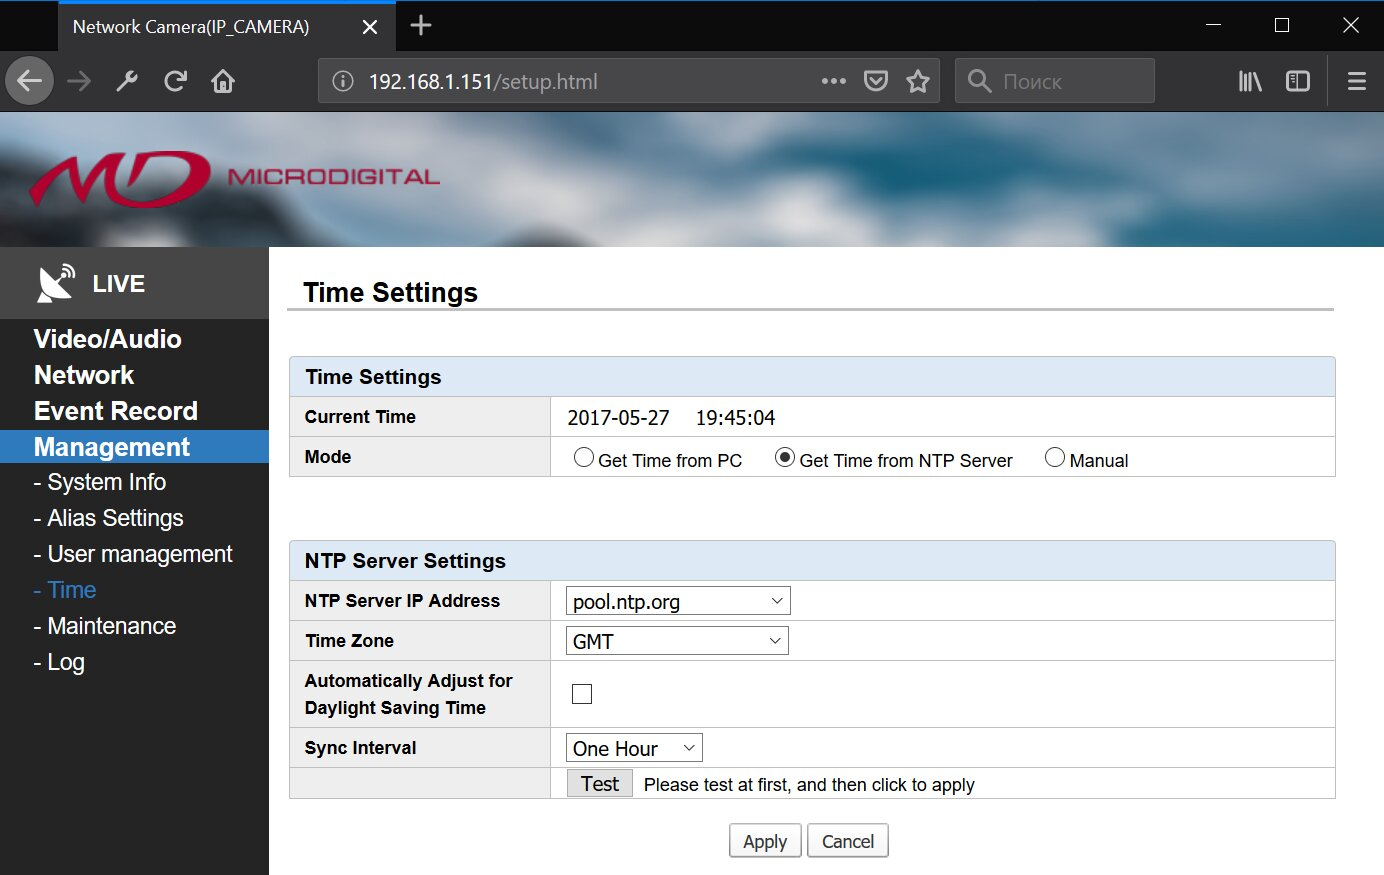
Task: Click the browser back arrow button
Action: [29, 81]
